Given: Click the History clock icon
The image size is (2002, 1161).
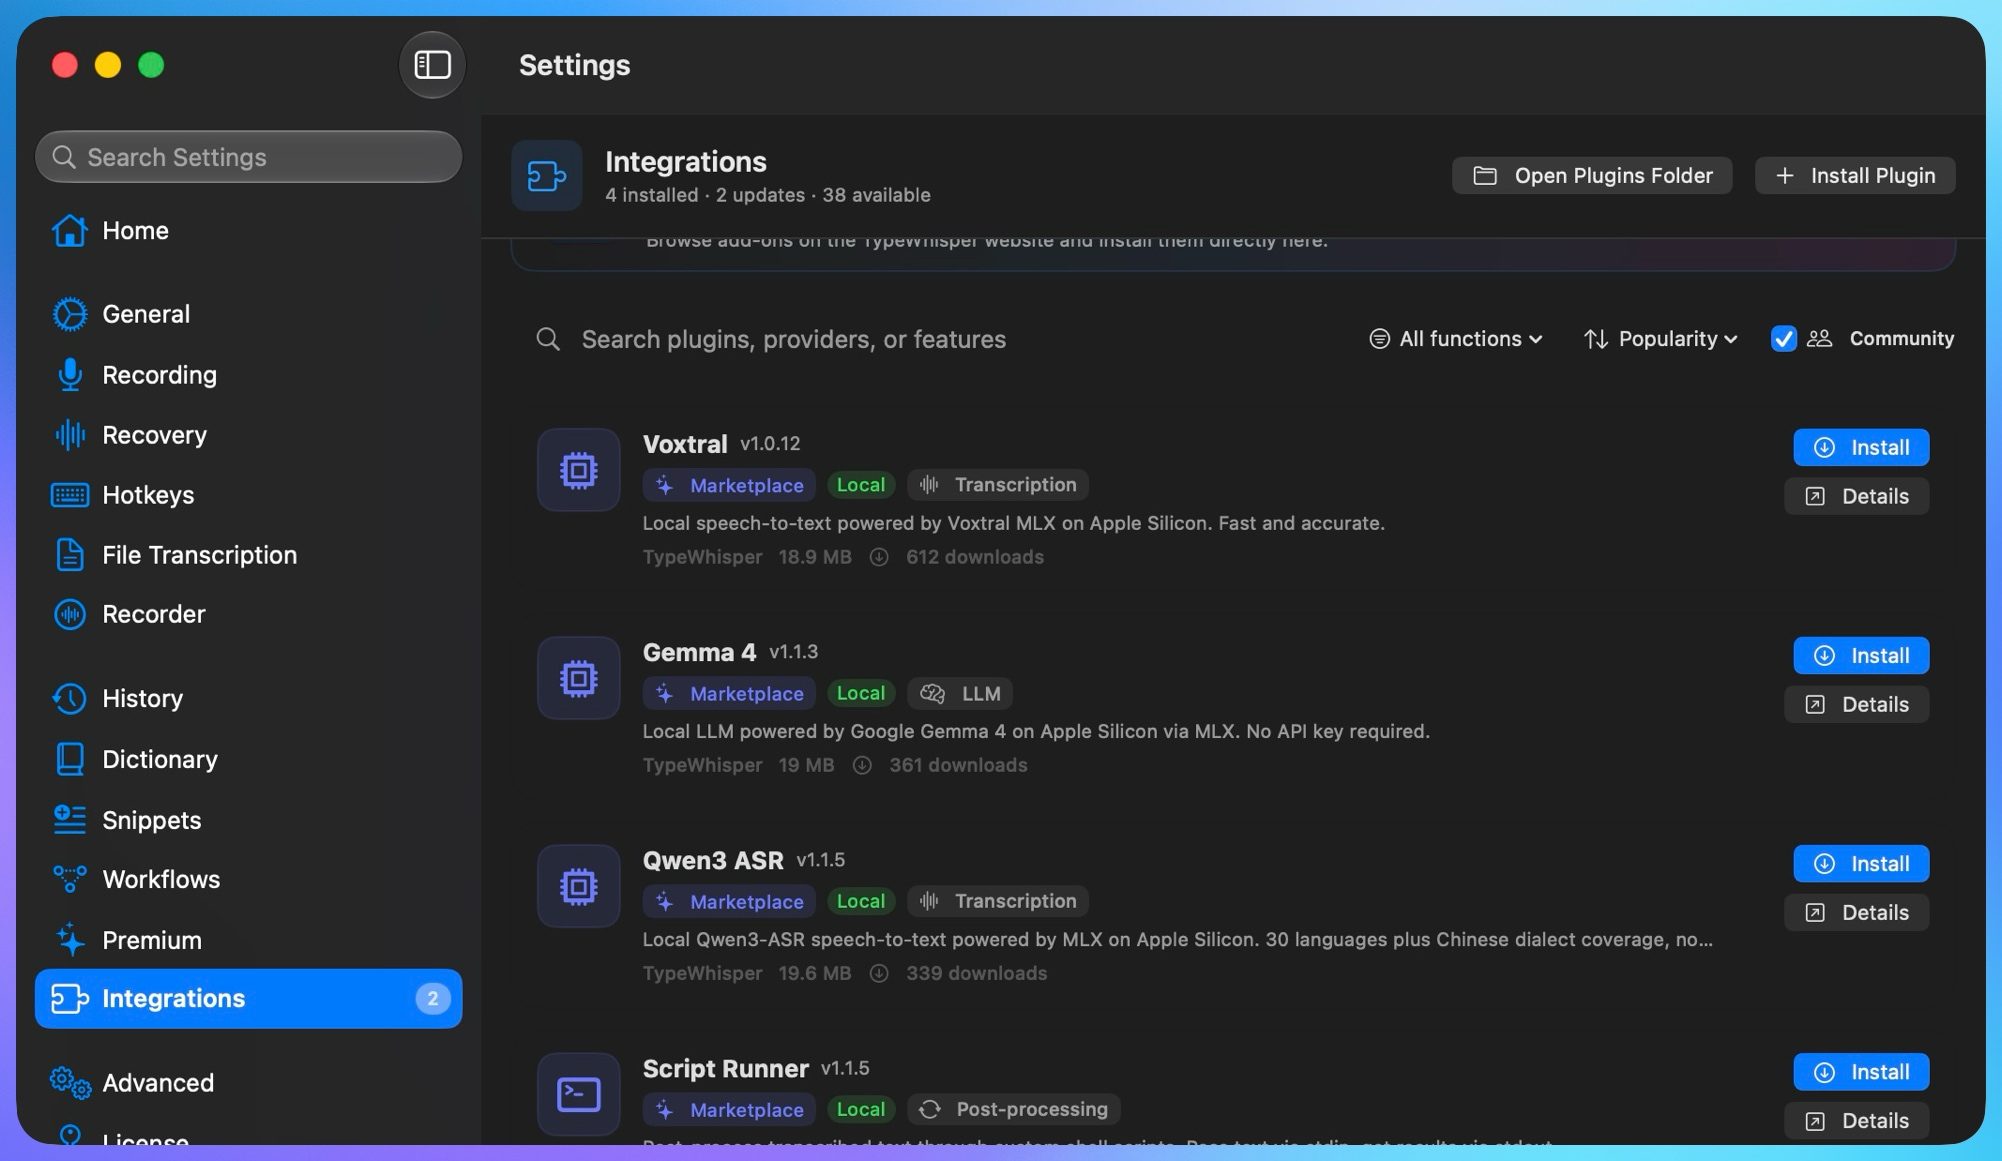Looking at the screenshot, I should click(x=69, y=698).
